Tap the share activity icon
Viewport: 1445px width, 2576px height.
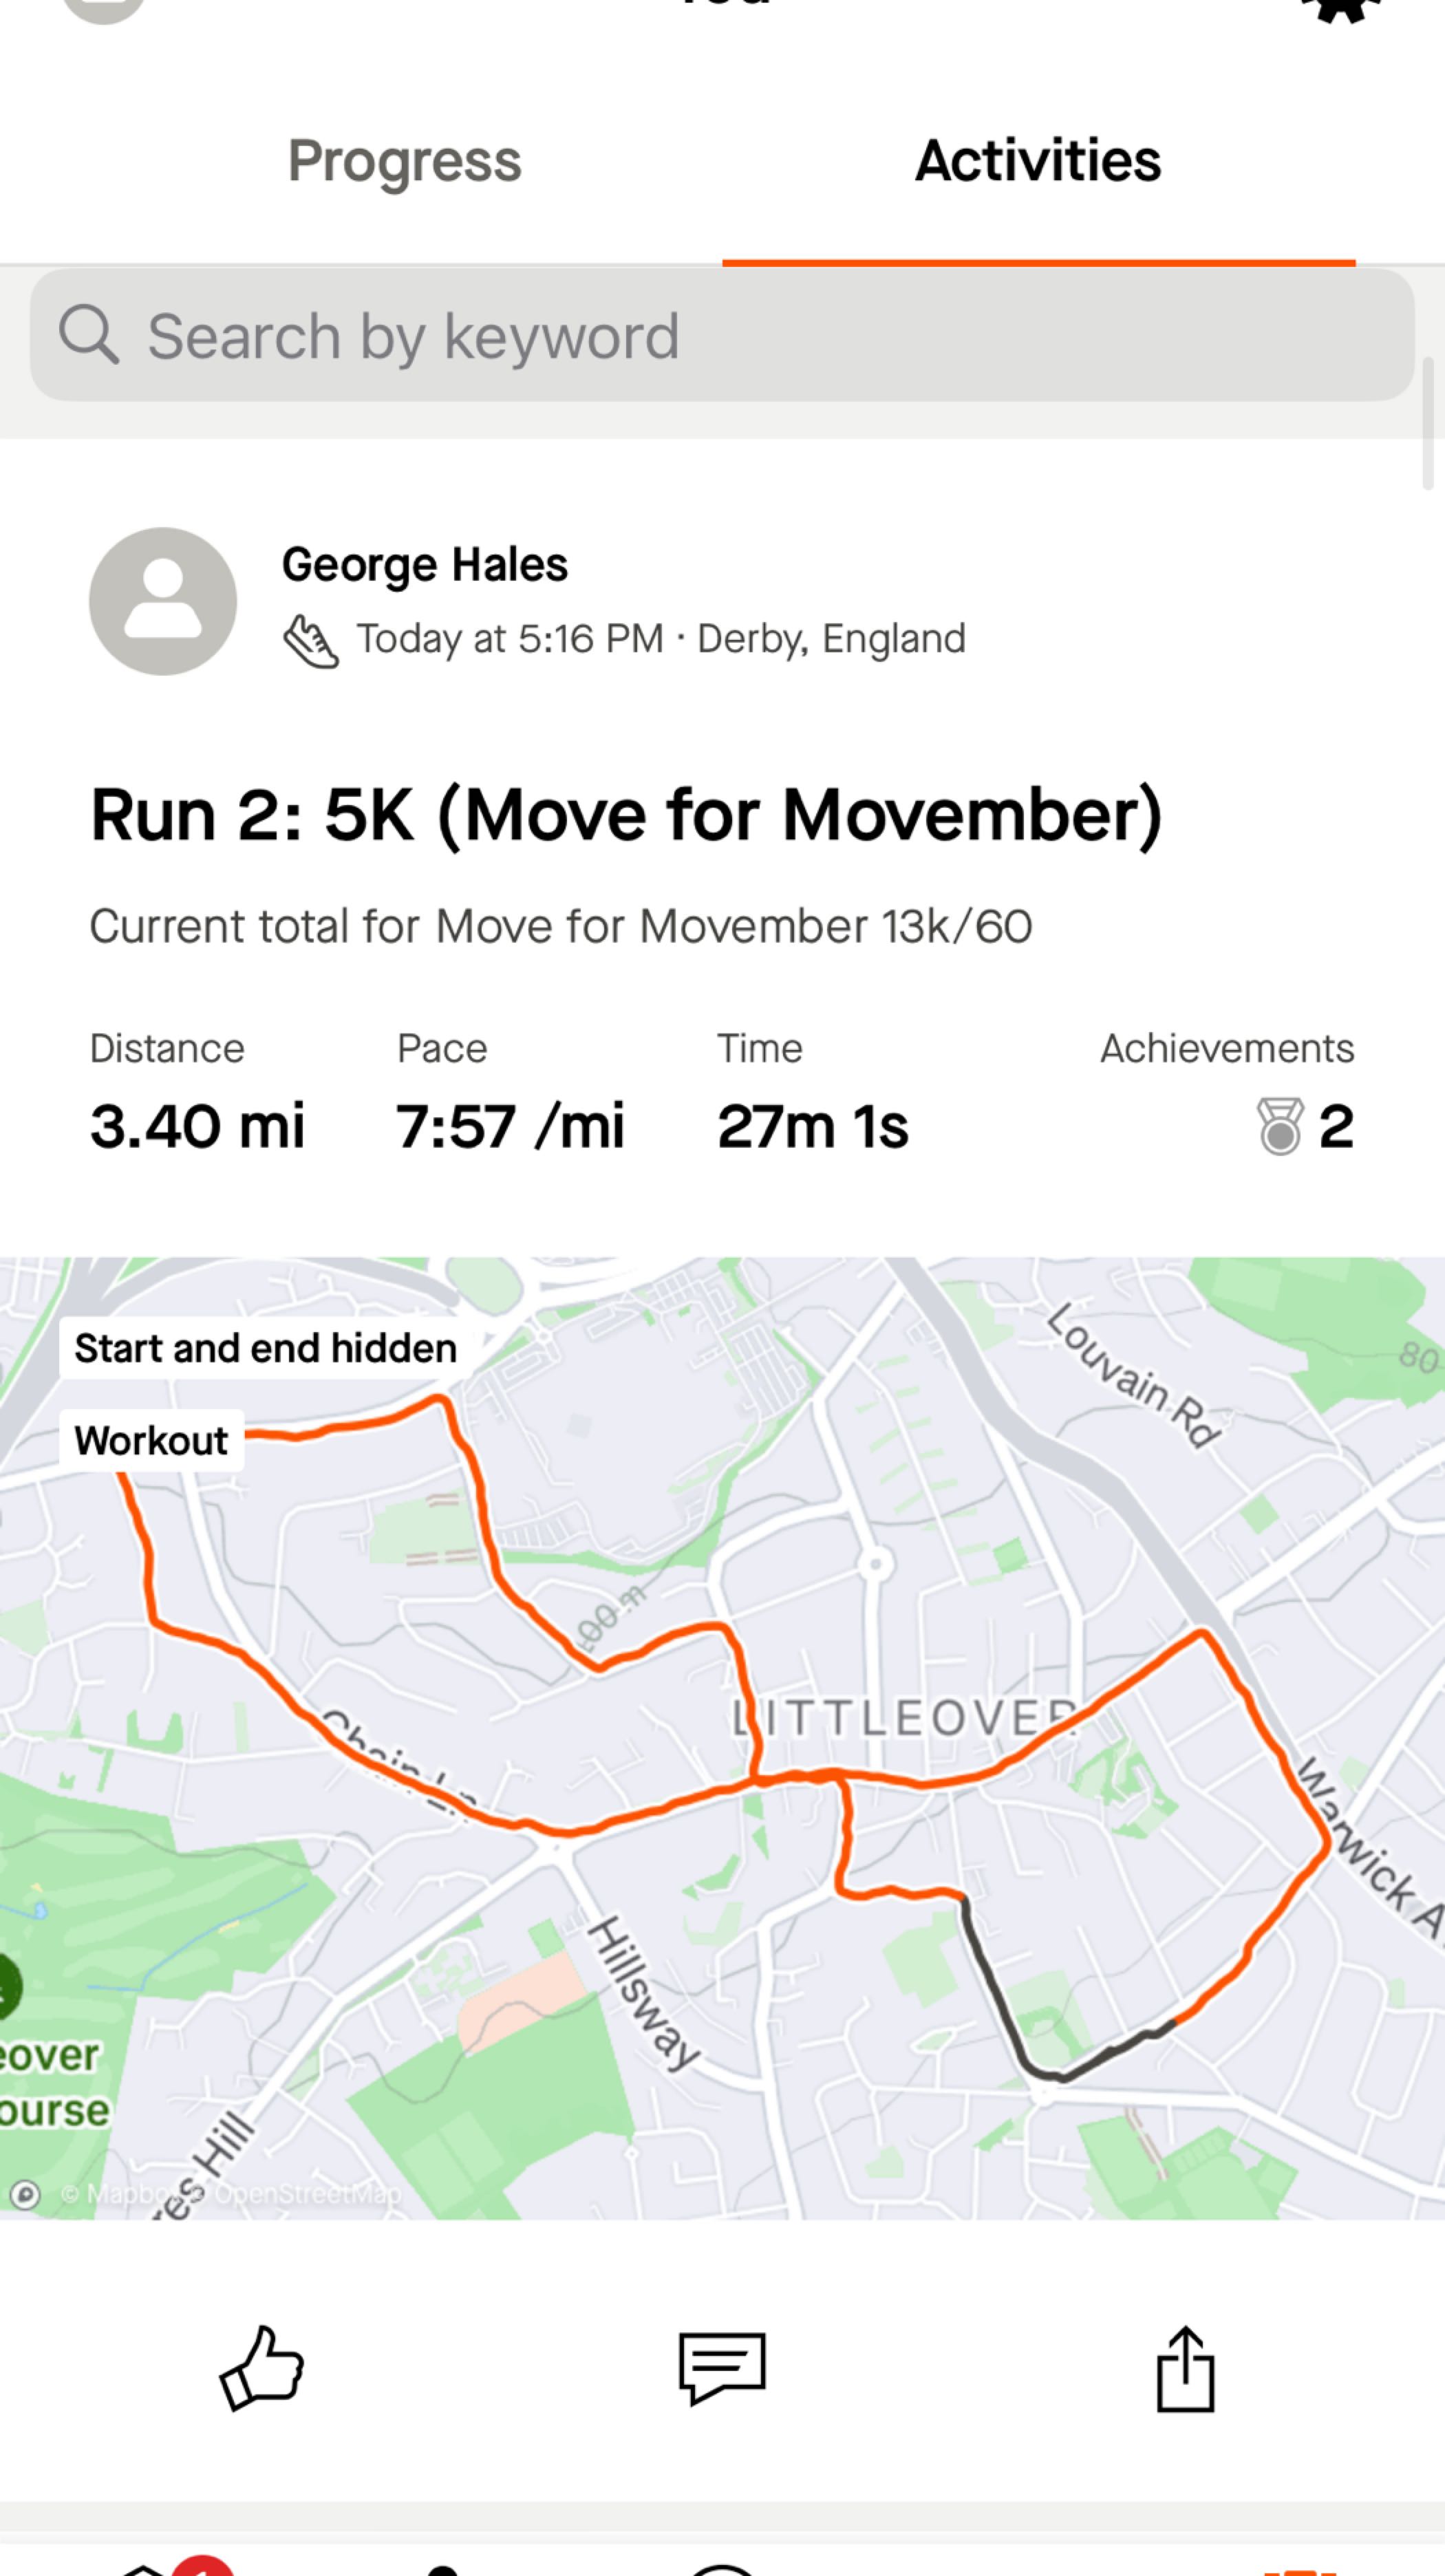pos(1185,2368)
